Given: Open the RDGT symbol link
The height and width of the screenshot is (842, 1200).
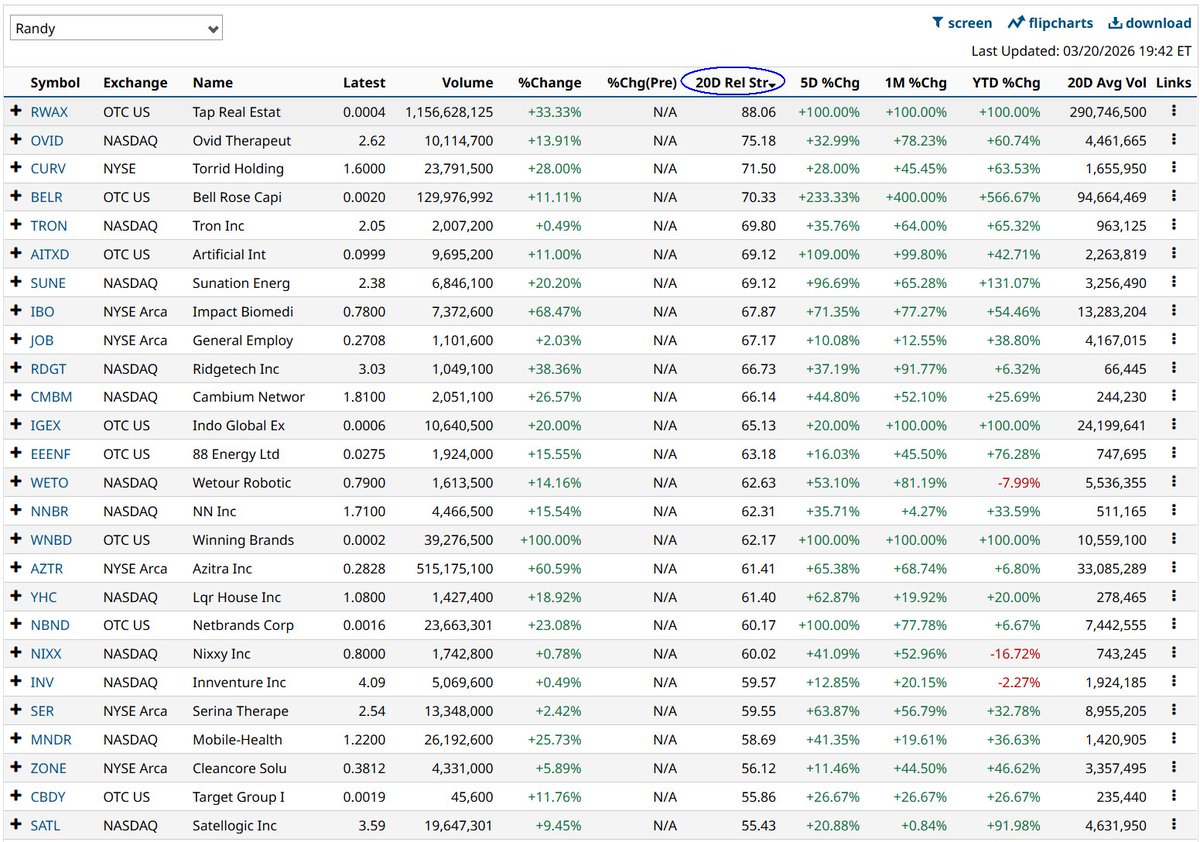Looking at the screenshot, I should 48,369.
